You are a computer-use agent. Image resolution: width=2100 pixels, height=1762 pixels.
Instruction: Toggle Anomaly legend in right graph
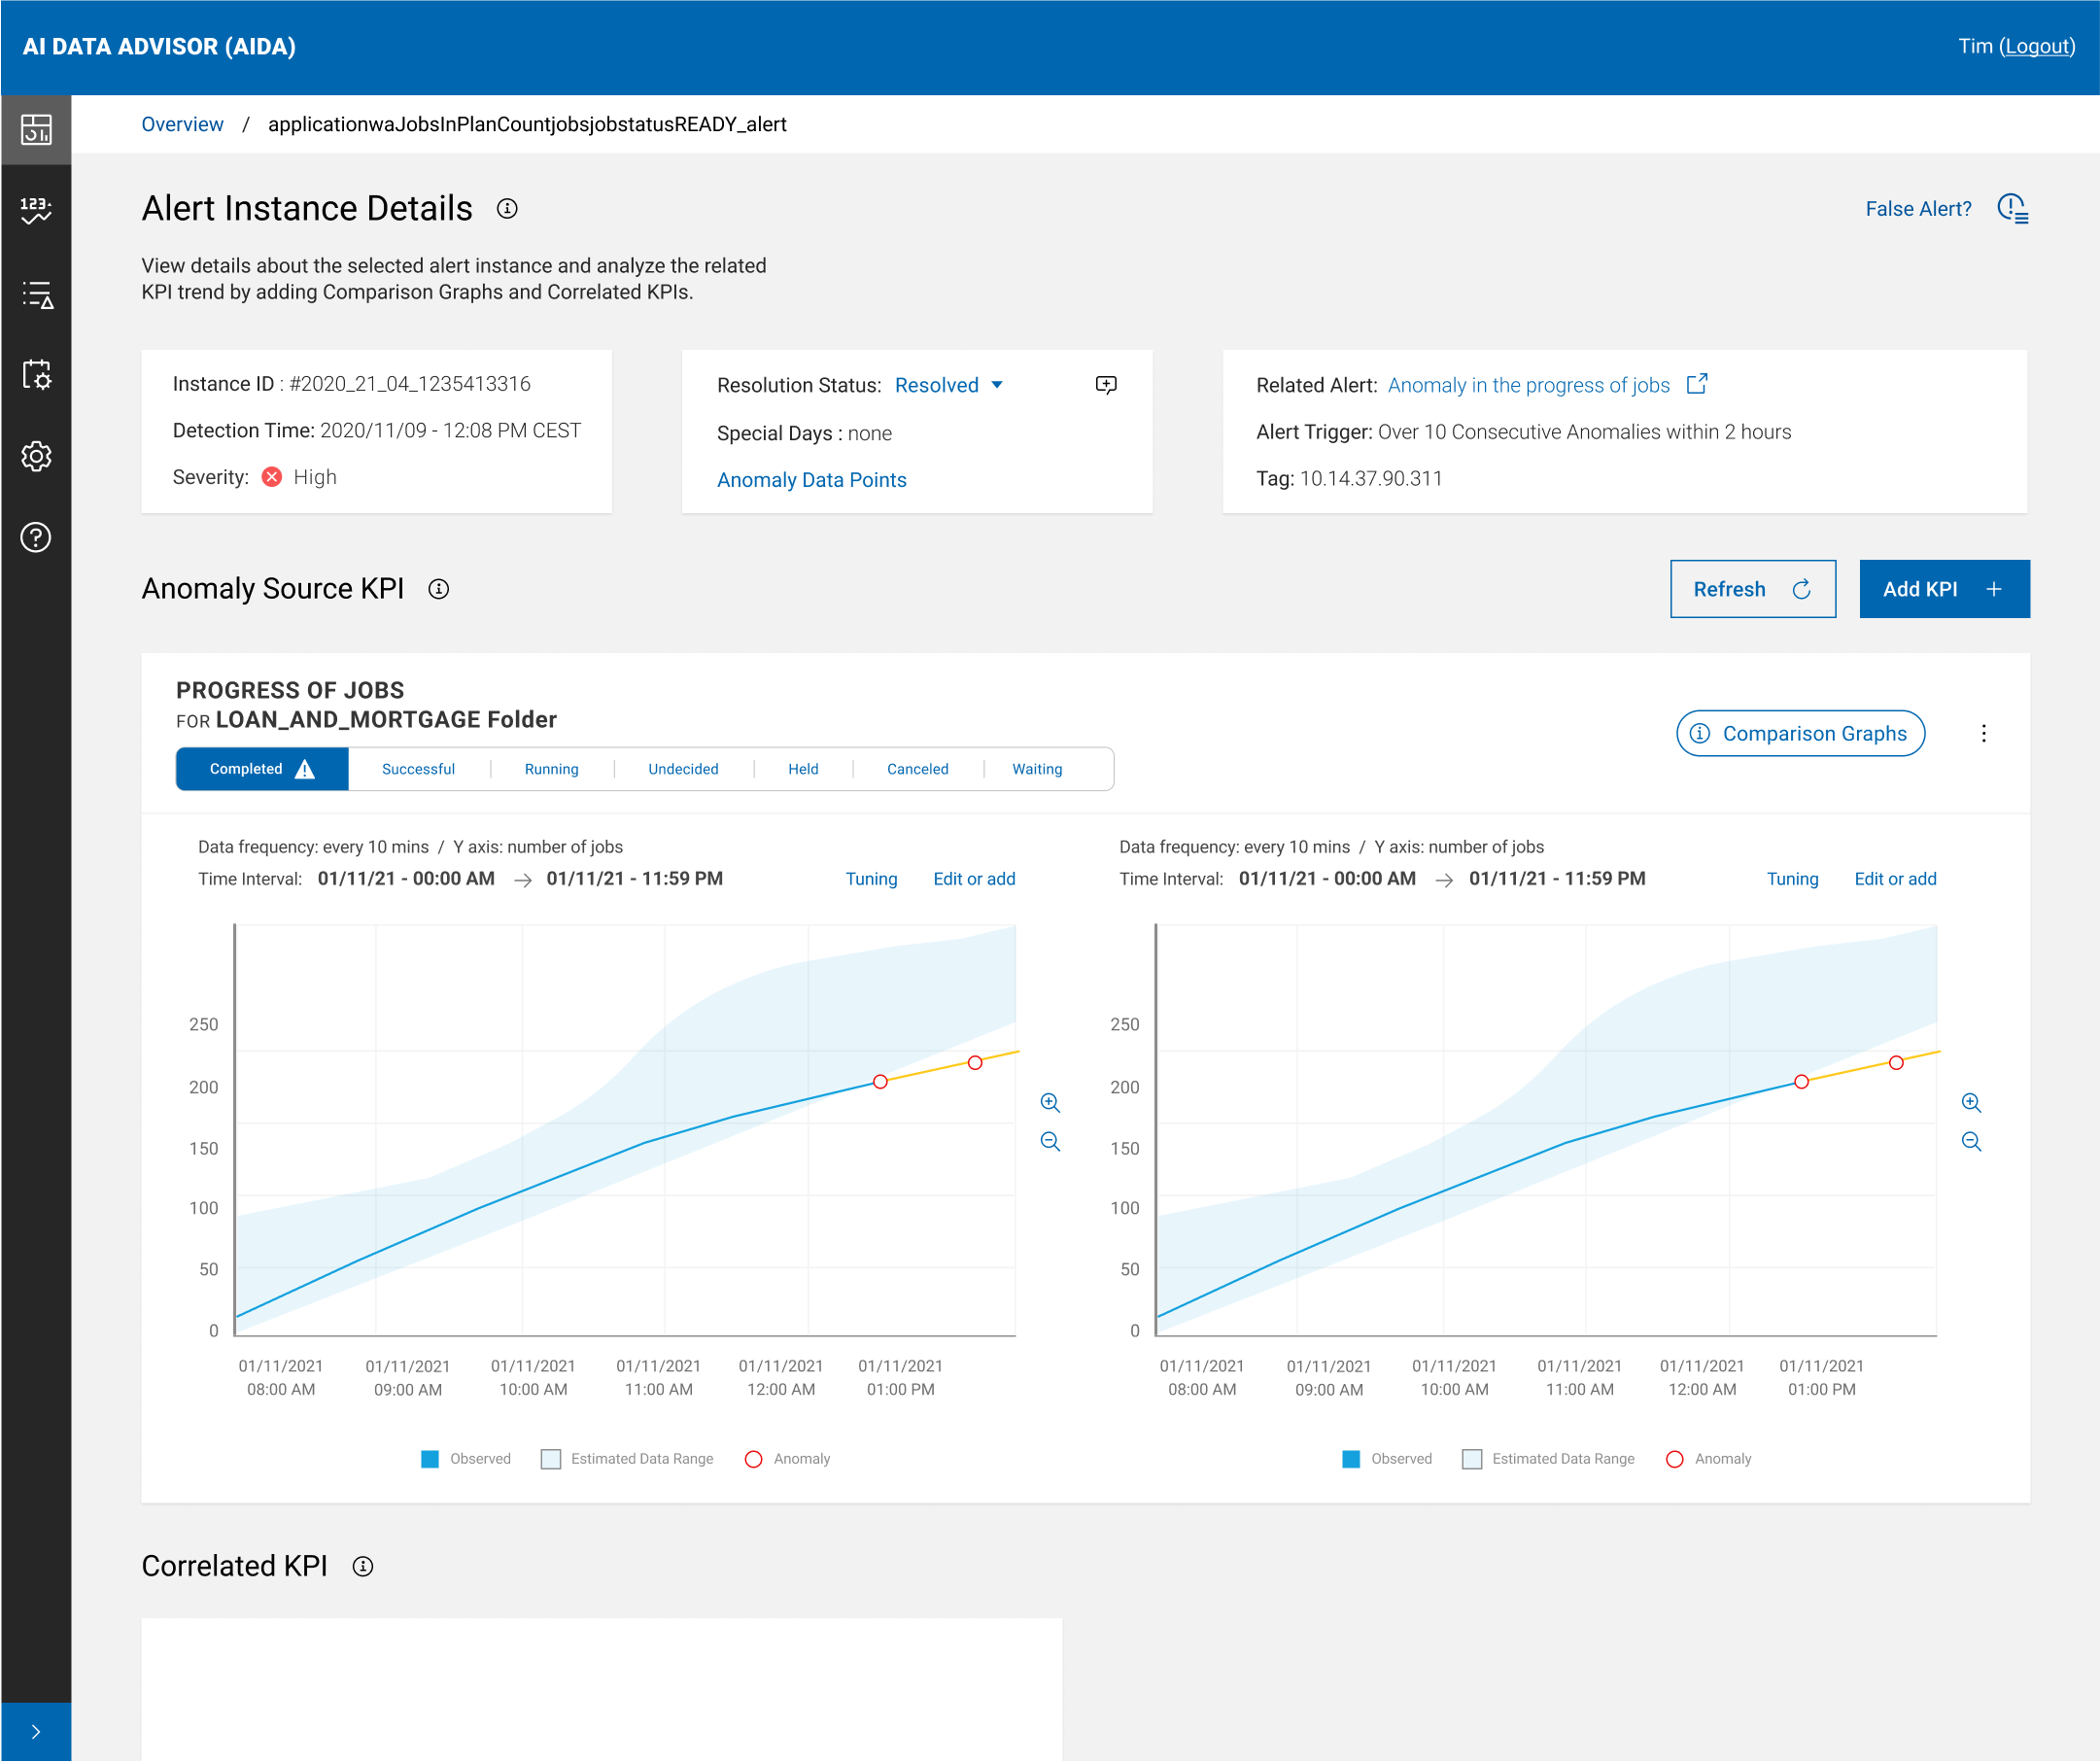1675,1459
